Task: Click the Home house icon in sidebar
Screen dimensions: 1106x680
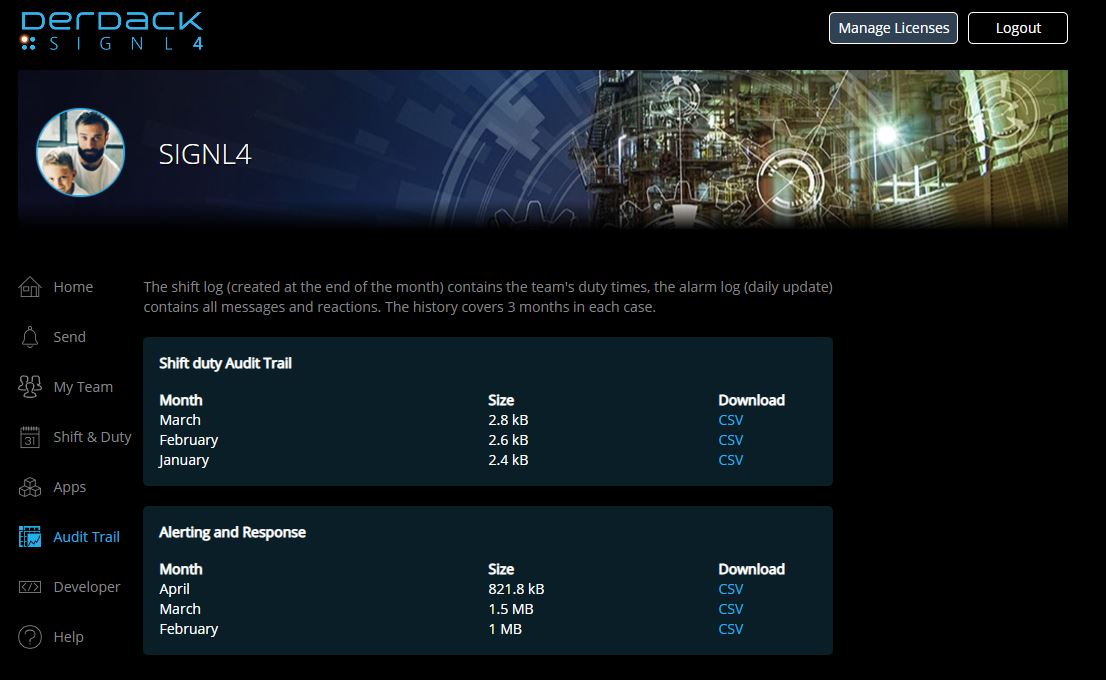Action: (x=30, y=287)
